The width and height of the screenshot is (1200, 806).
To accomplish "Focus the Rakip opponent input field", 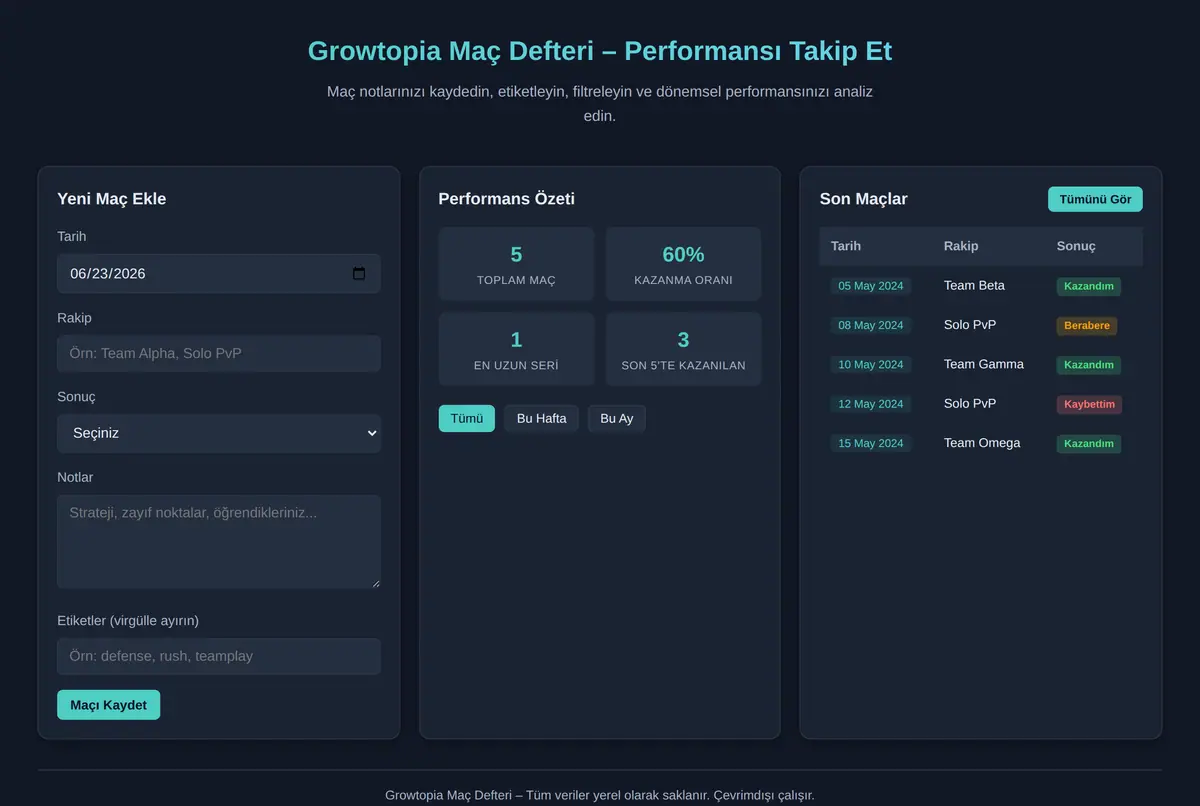I will pyautogui.click(x=219, y=353).
